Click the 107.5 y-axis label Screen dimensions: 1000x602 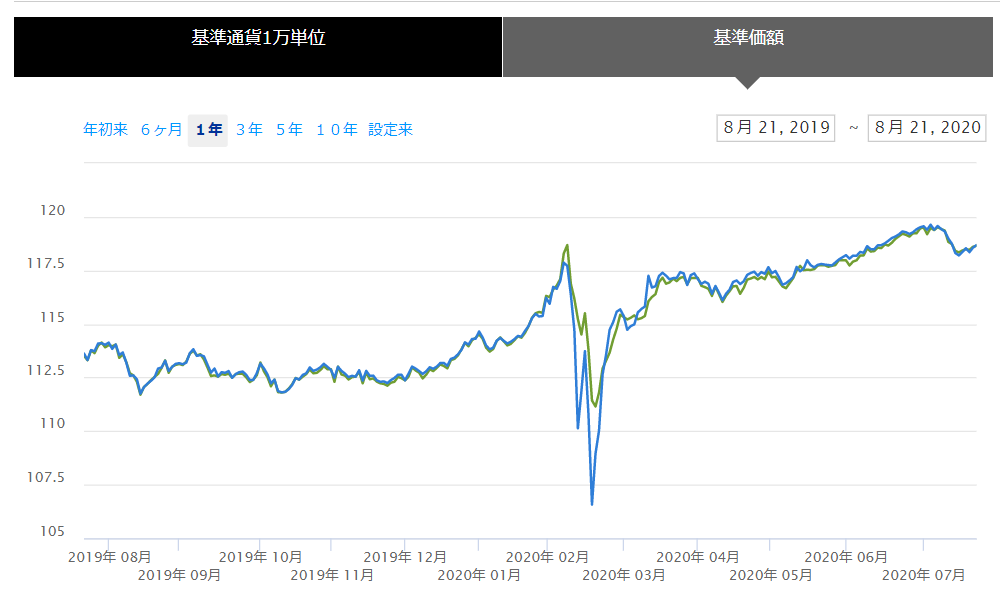[x=46, y=477]
